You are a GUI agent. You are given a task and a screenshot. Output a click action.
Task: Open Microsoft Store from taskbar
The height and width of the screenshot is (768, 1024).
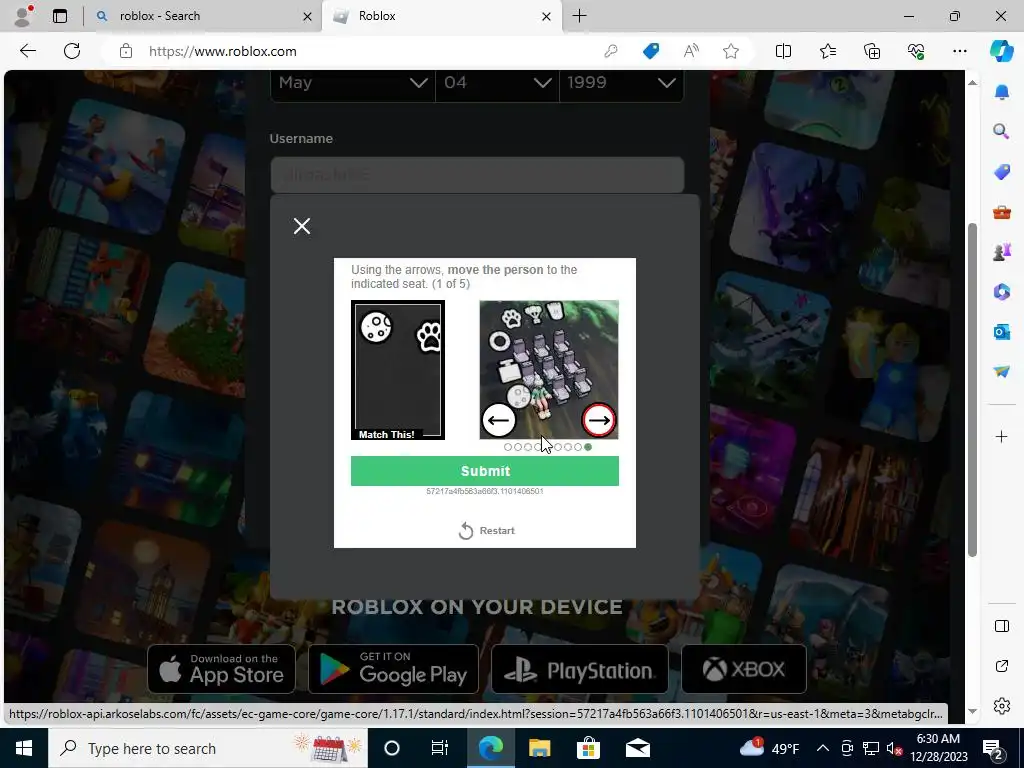[x=588, y=748]
